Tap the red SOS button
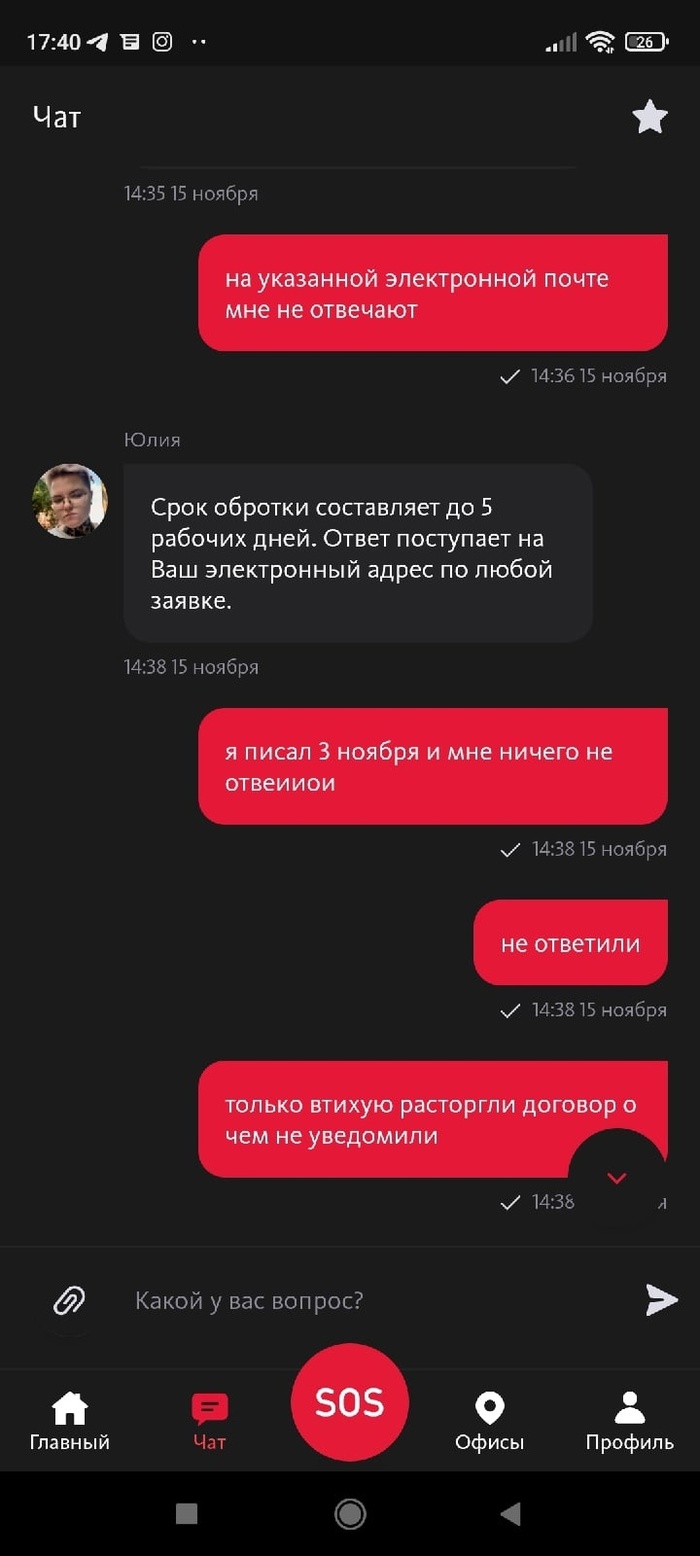This screenshot has height=1556, width=700. (350, 1403)
